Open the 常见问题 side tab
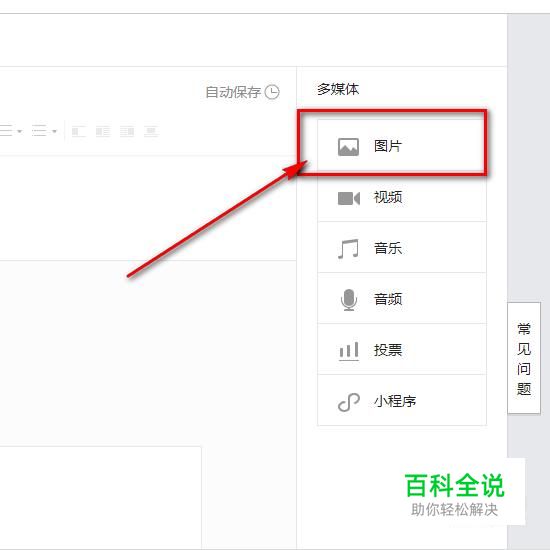 click(524, 358)
